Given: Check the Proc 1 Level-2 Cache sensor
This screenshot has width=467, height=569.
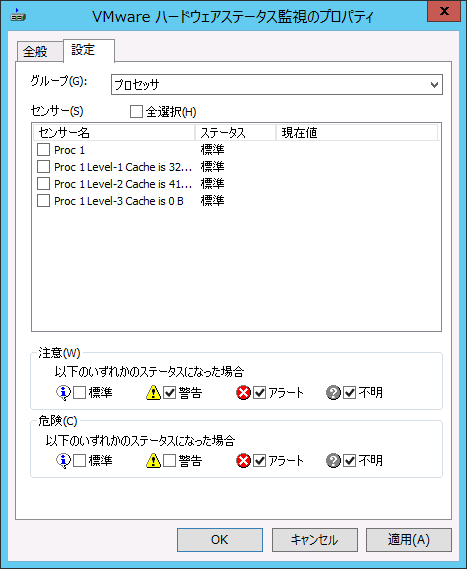Looking at the screenshot, I should [x=44, y=184].
